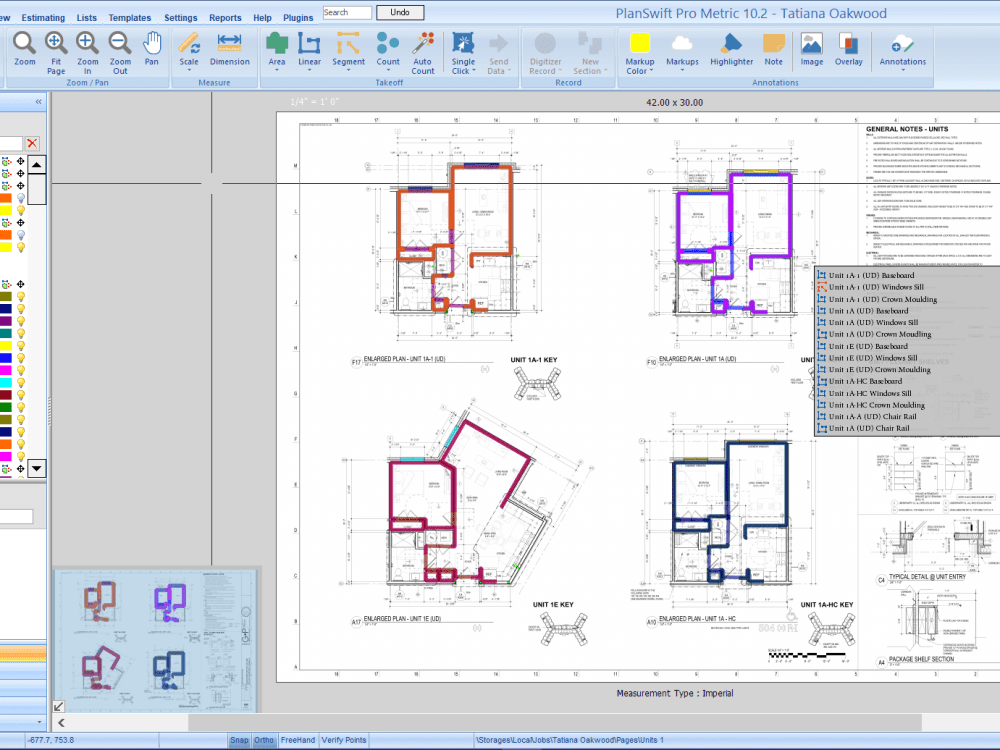1000x750 pixels.
Task: Open the Plugins menu
Action: click(x=298, y=18)
